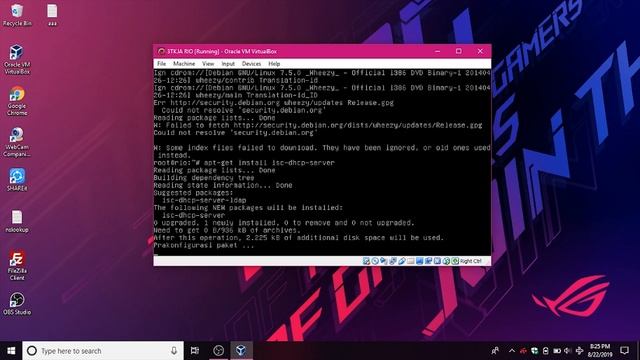Select the Recycle Bin desktop icon

(17, 15)
